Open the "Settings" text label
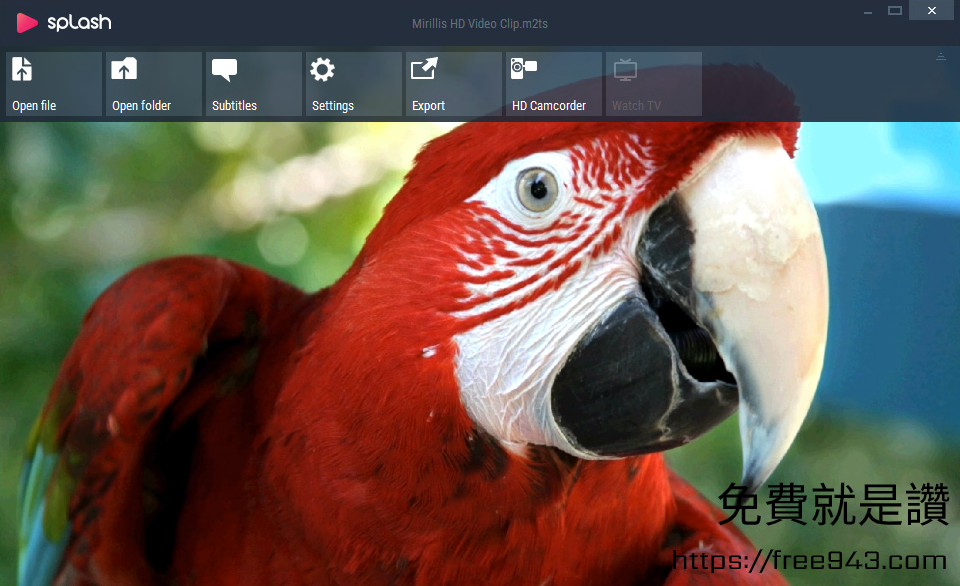960x586 pixels. click(333, 106)
